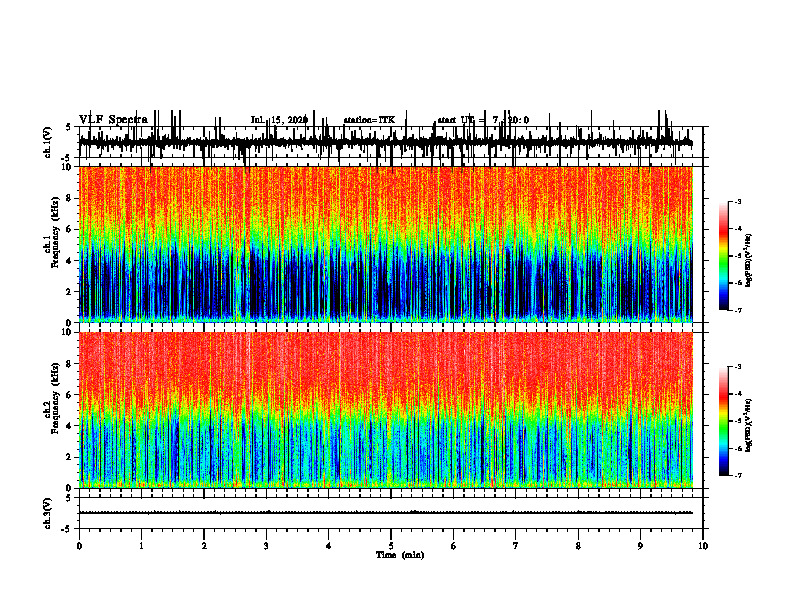The height and width of the screenshot is (612, 792).
Task: Click the "-7" label on ch.2 color bar
Action: click(x=737, y=475)
